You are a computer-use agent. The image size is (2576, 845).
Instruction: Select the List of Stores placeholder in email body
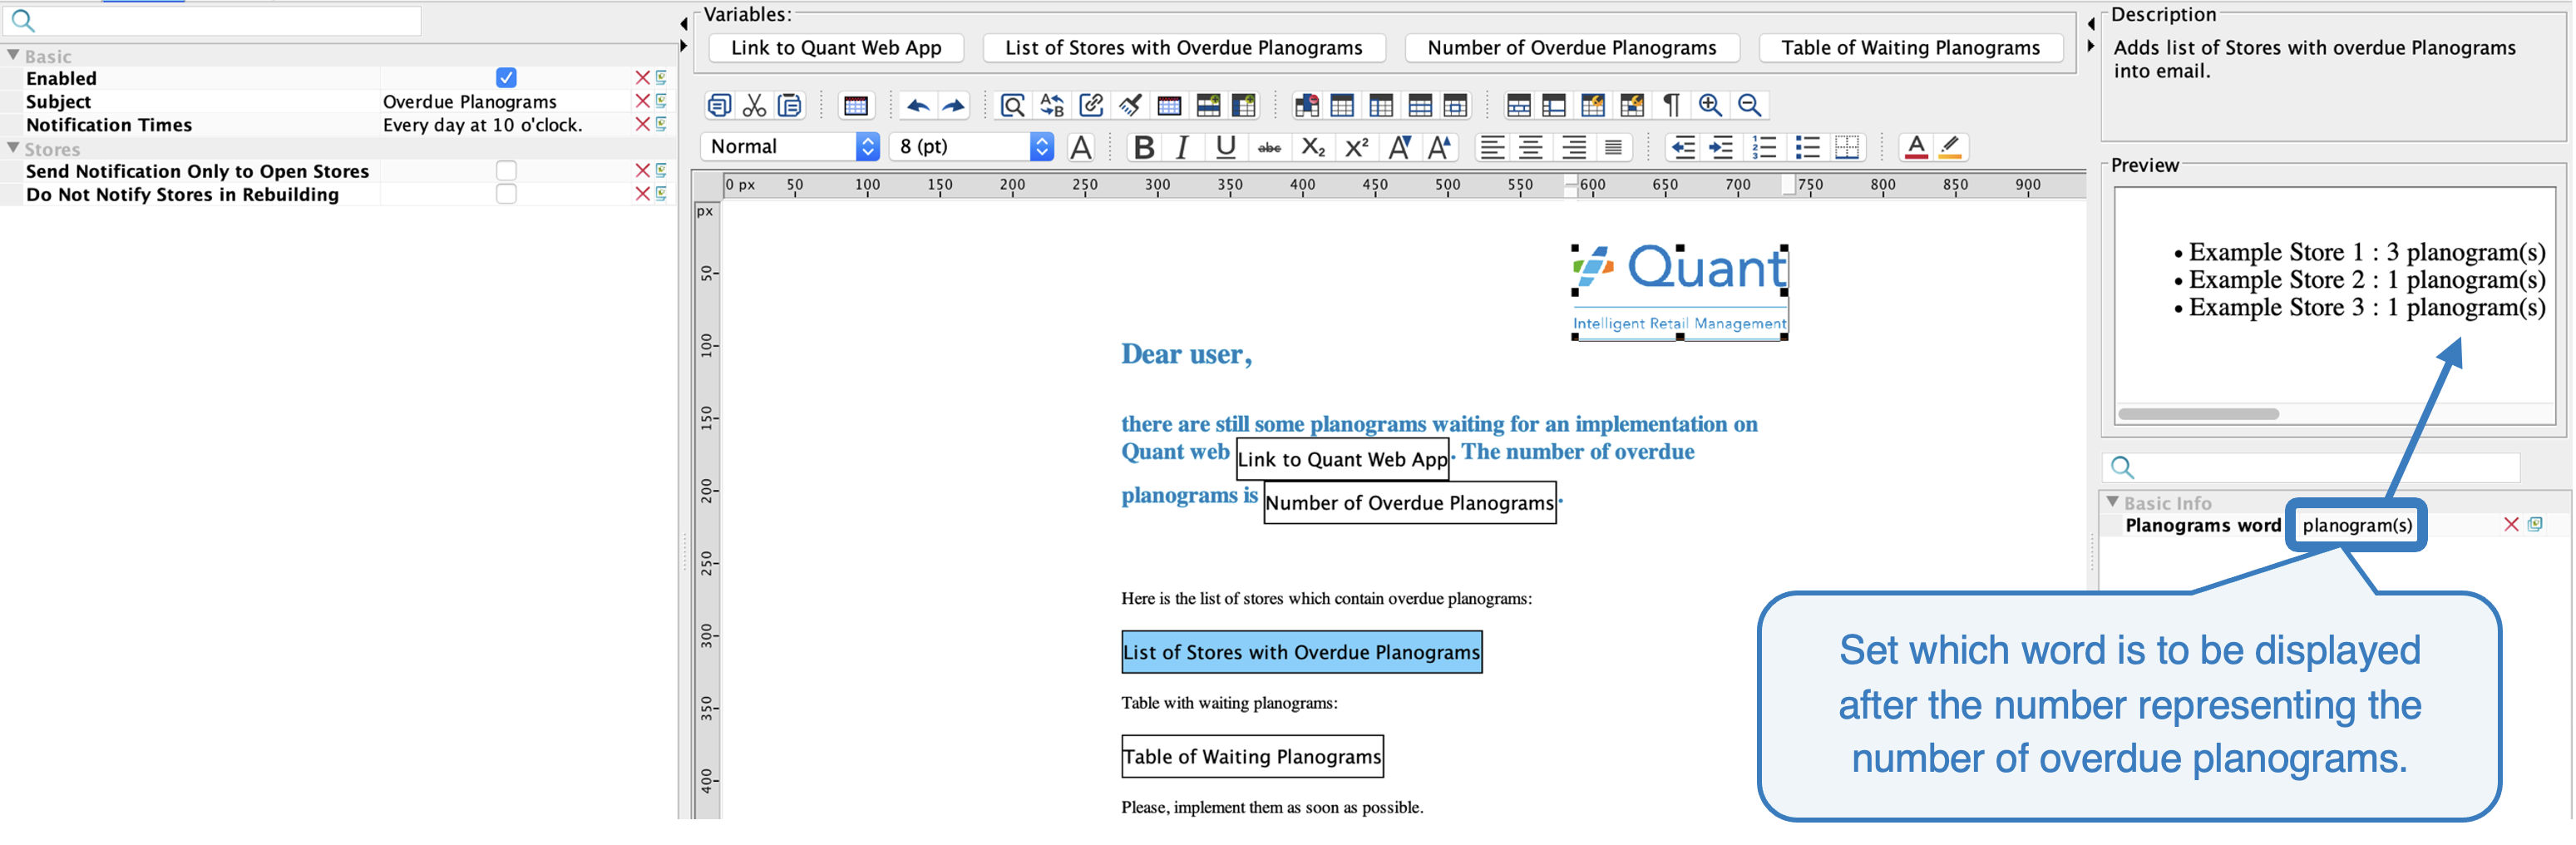(x=1301, y=652)
